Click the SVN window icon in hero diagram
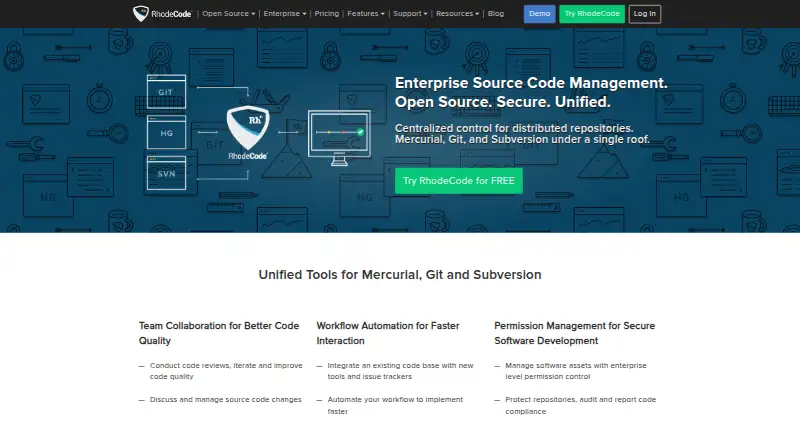Screen dimensions: 800x440 click(x=166, y=173)
